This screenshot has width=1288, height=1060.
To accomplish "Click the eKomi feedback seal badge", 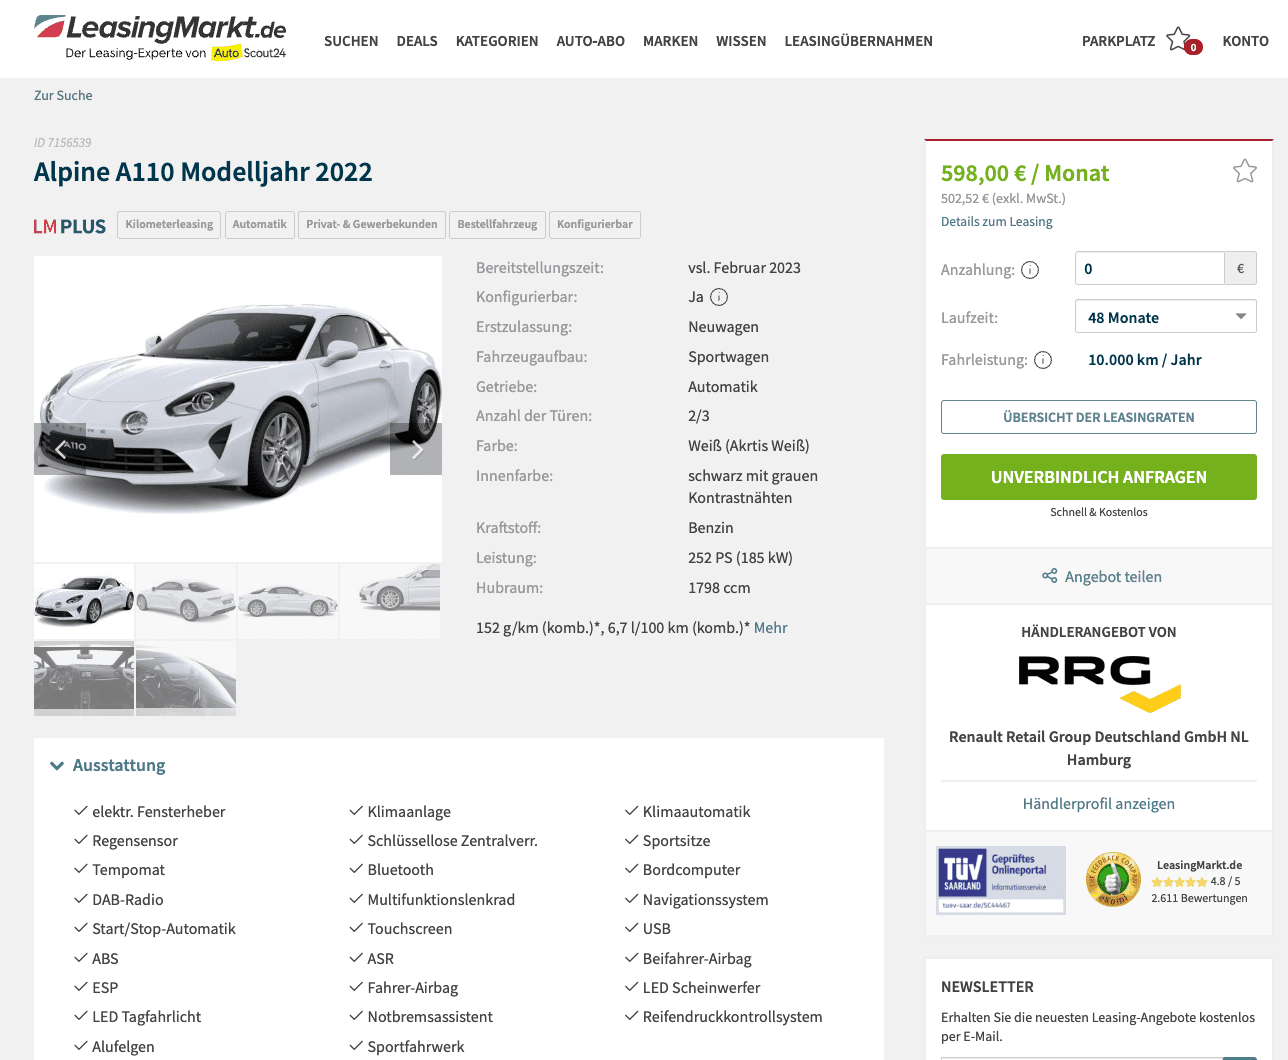I will click(x=1113, y=880).
